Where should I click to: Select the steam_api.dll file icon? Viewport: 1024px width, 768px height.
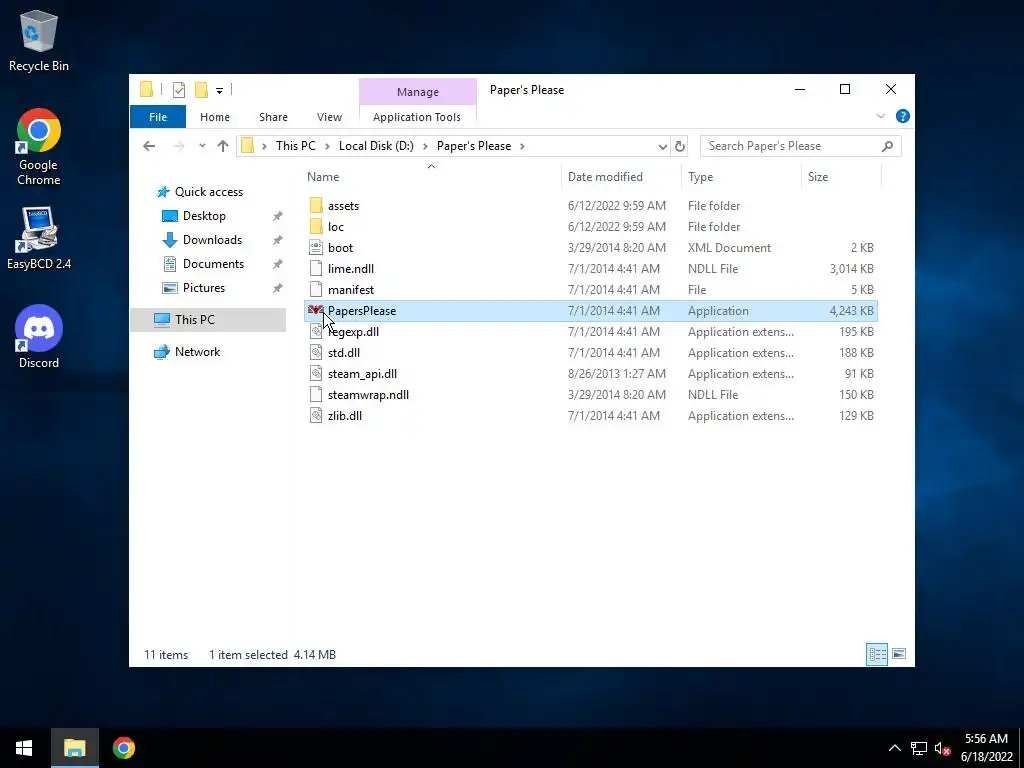click(316, 374)
